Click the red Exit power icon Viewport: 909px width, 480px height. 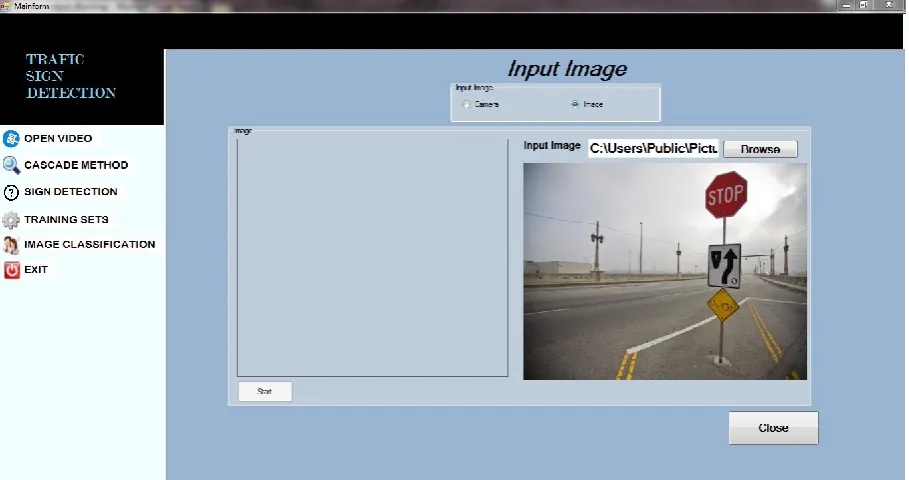[11, 270]
